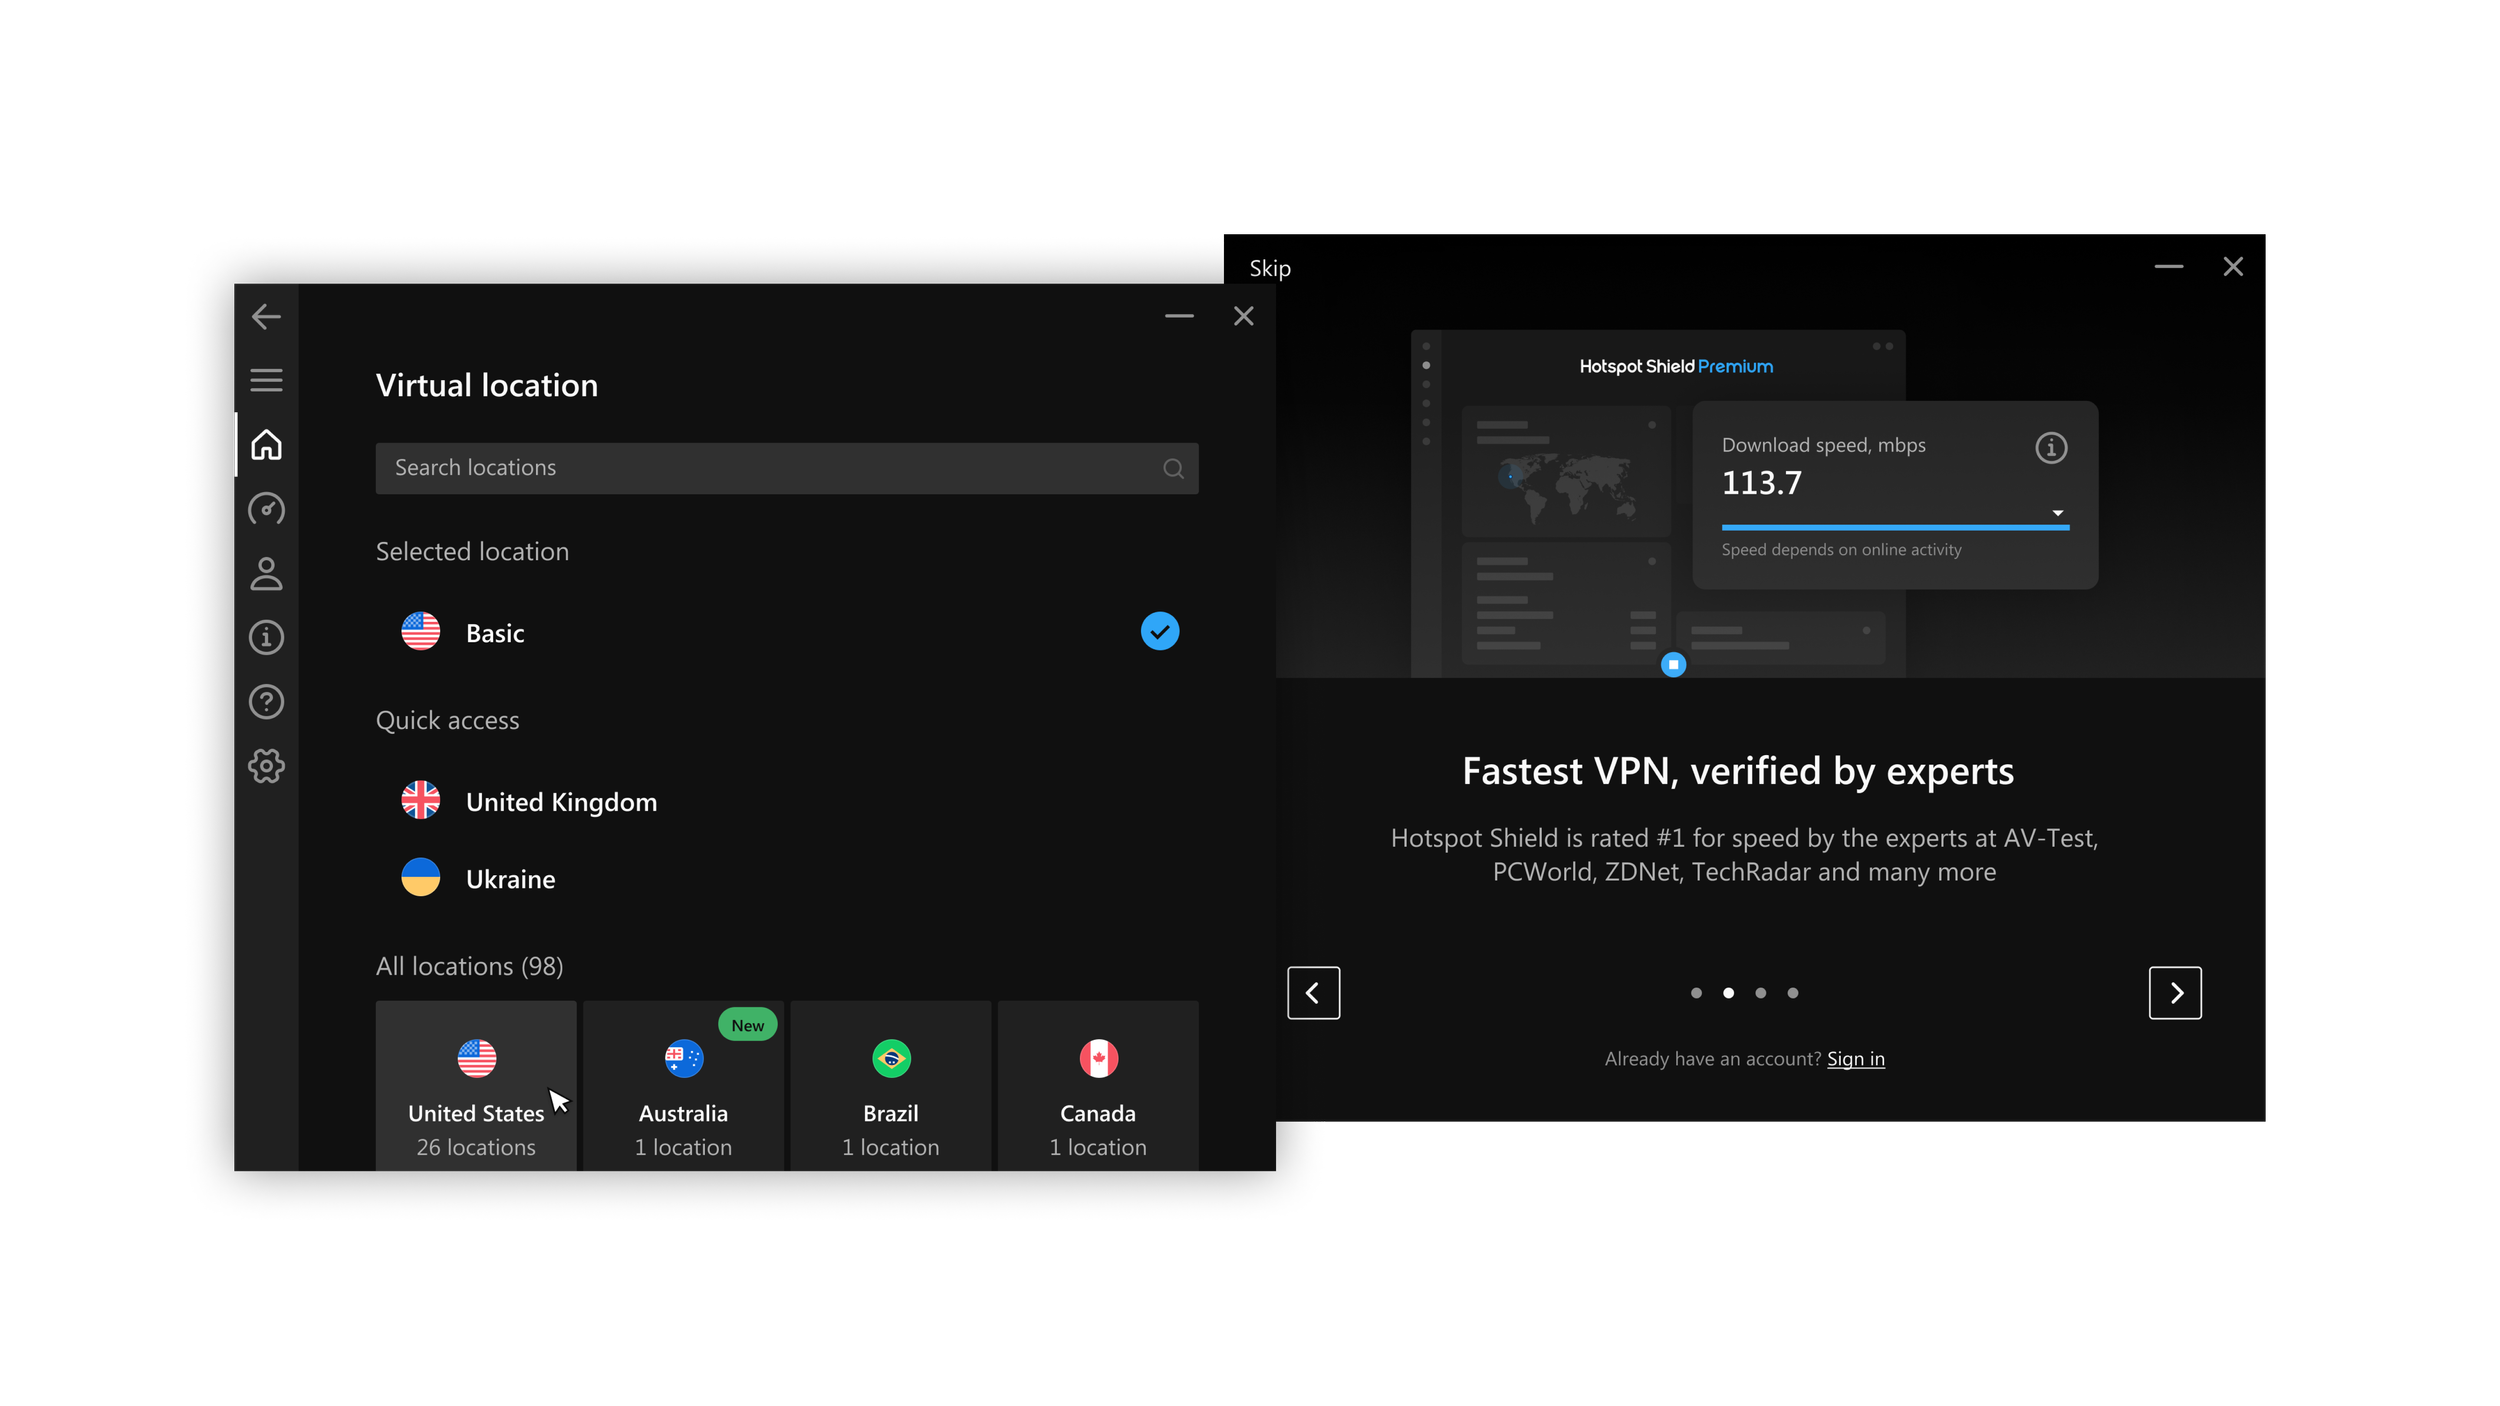Click the Skip button

(x=1270, y=269)
